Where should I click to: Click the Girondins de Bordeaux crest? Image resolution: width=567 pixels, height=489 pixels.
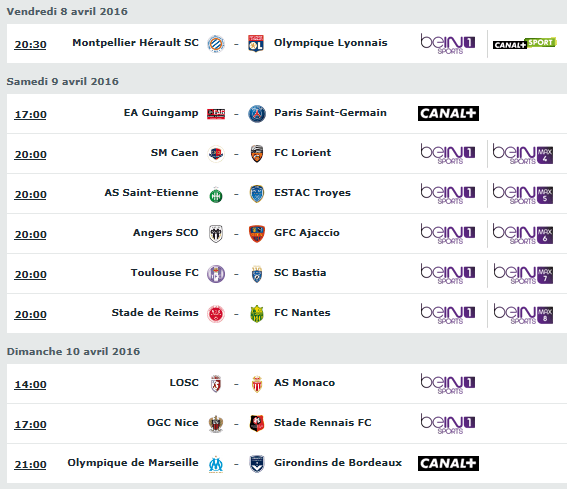click(x=257, y=464)
